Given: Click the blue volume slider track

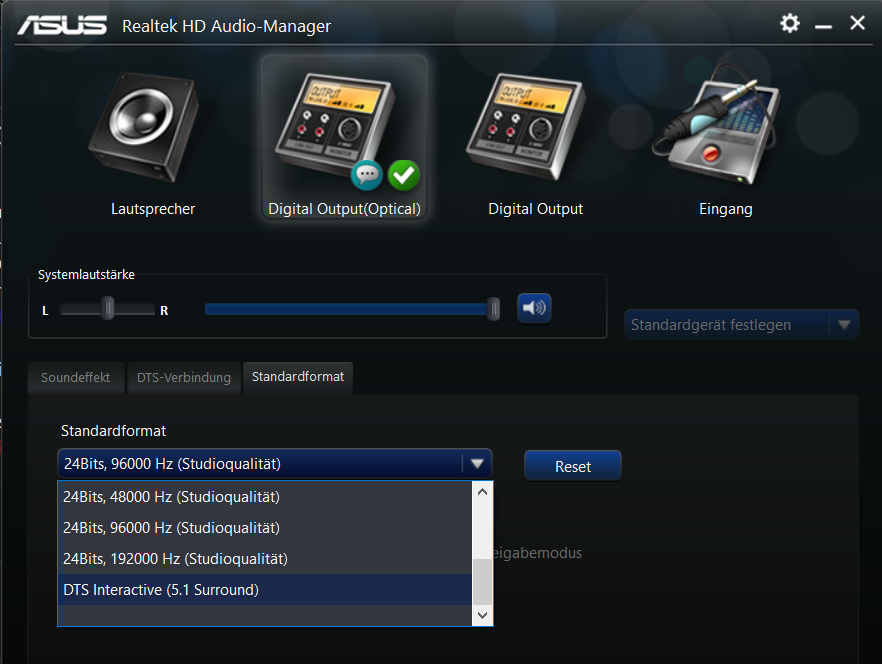Looking at the screenshot, I should coord(346,309).
